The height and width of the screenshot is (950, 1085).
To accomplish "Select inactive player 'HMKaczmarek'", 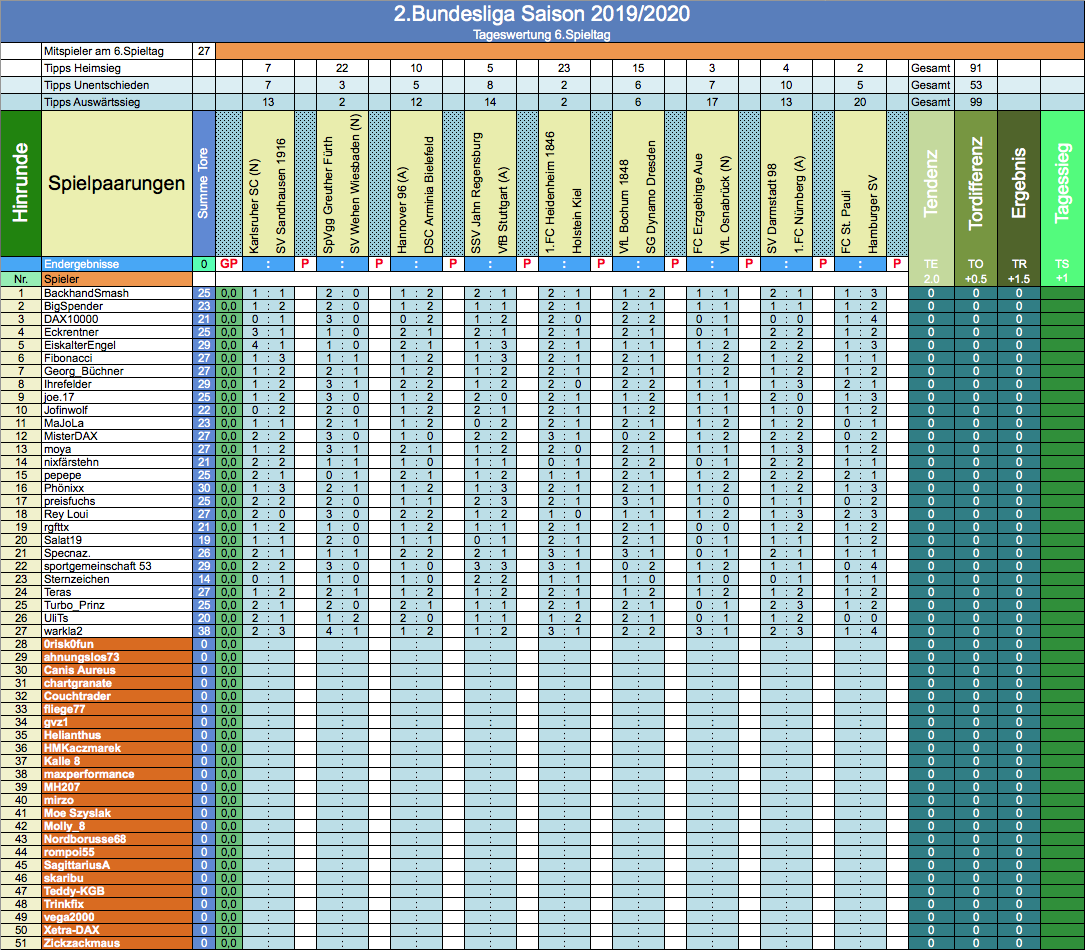I will (x=117, y=748).
